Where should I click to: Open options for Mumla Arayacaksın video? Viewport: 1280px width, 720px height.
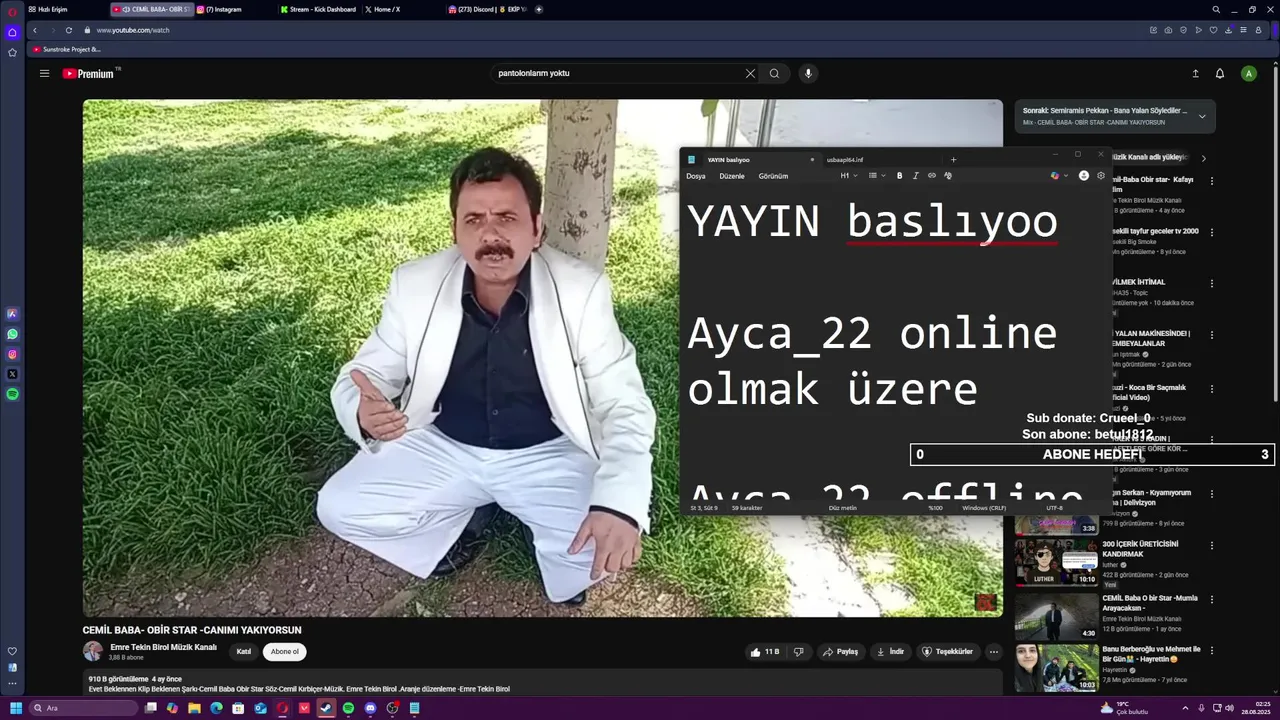click(1212, 599)
